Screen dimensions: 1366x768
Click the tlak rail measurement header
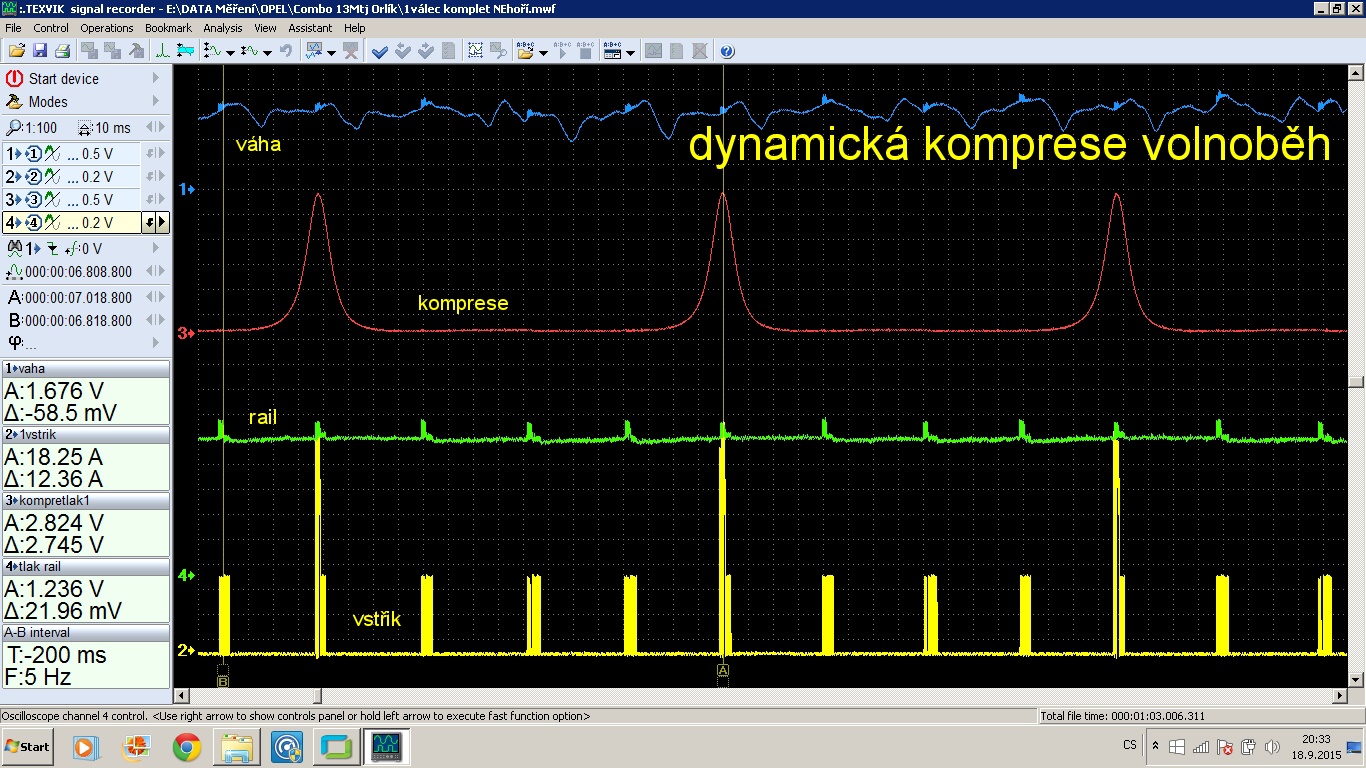click(86, 566)
